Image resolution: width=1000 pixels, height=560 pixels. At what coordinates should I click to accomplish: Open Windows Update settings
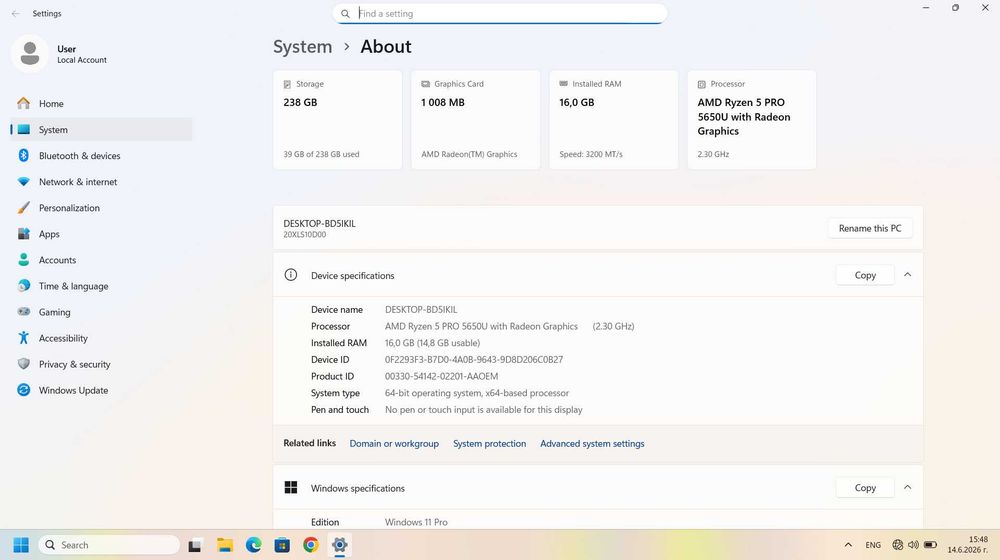point(101,390)
